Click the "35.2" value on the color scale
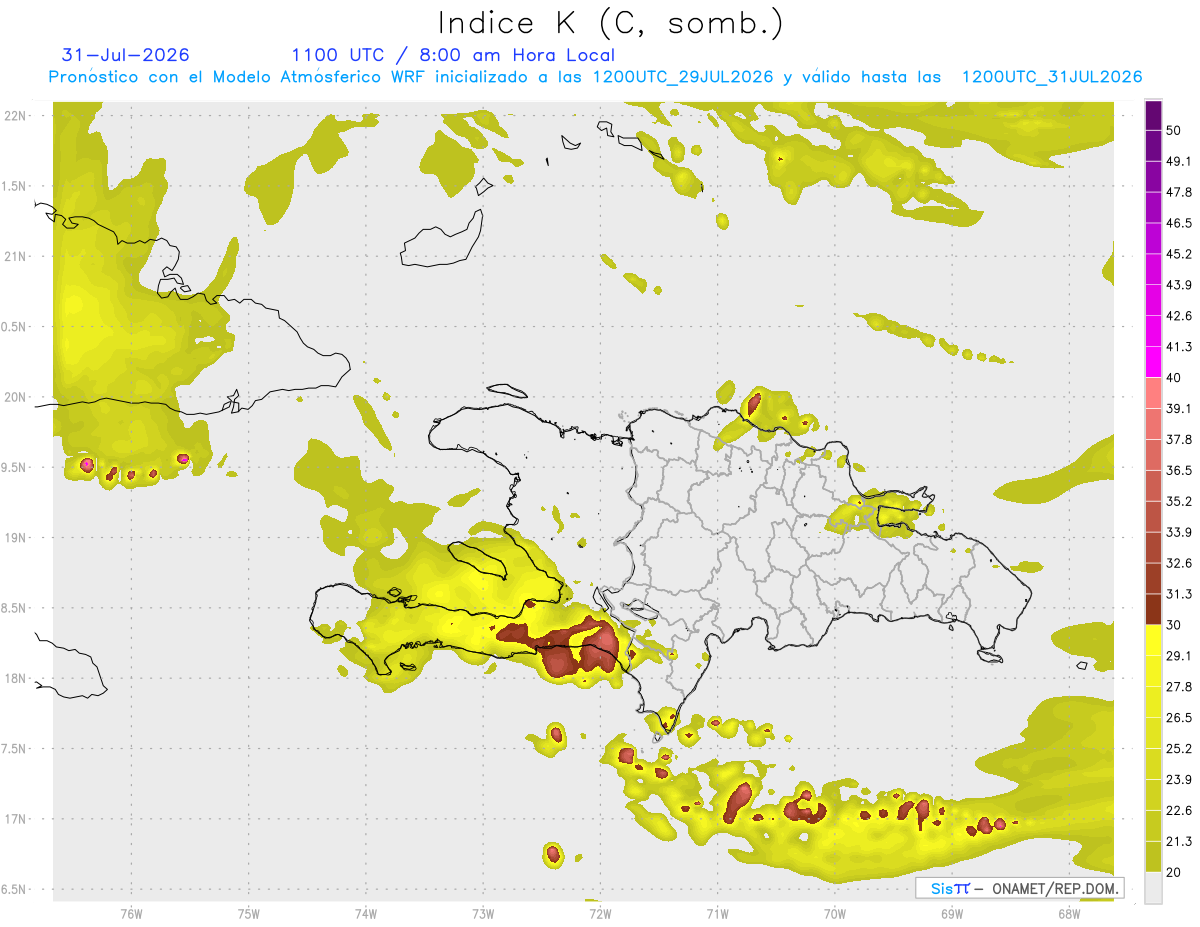Viewport: 1200px width, 927px height. point(1179,501)
